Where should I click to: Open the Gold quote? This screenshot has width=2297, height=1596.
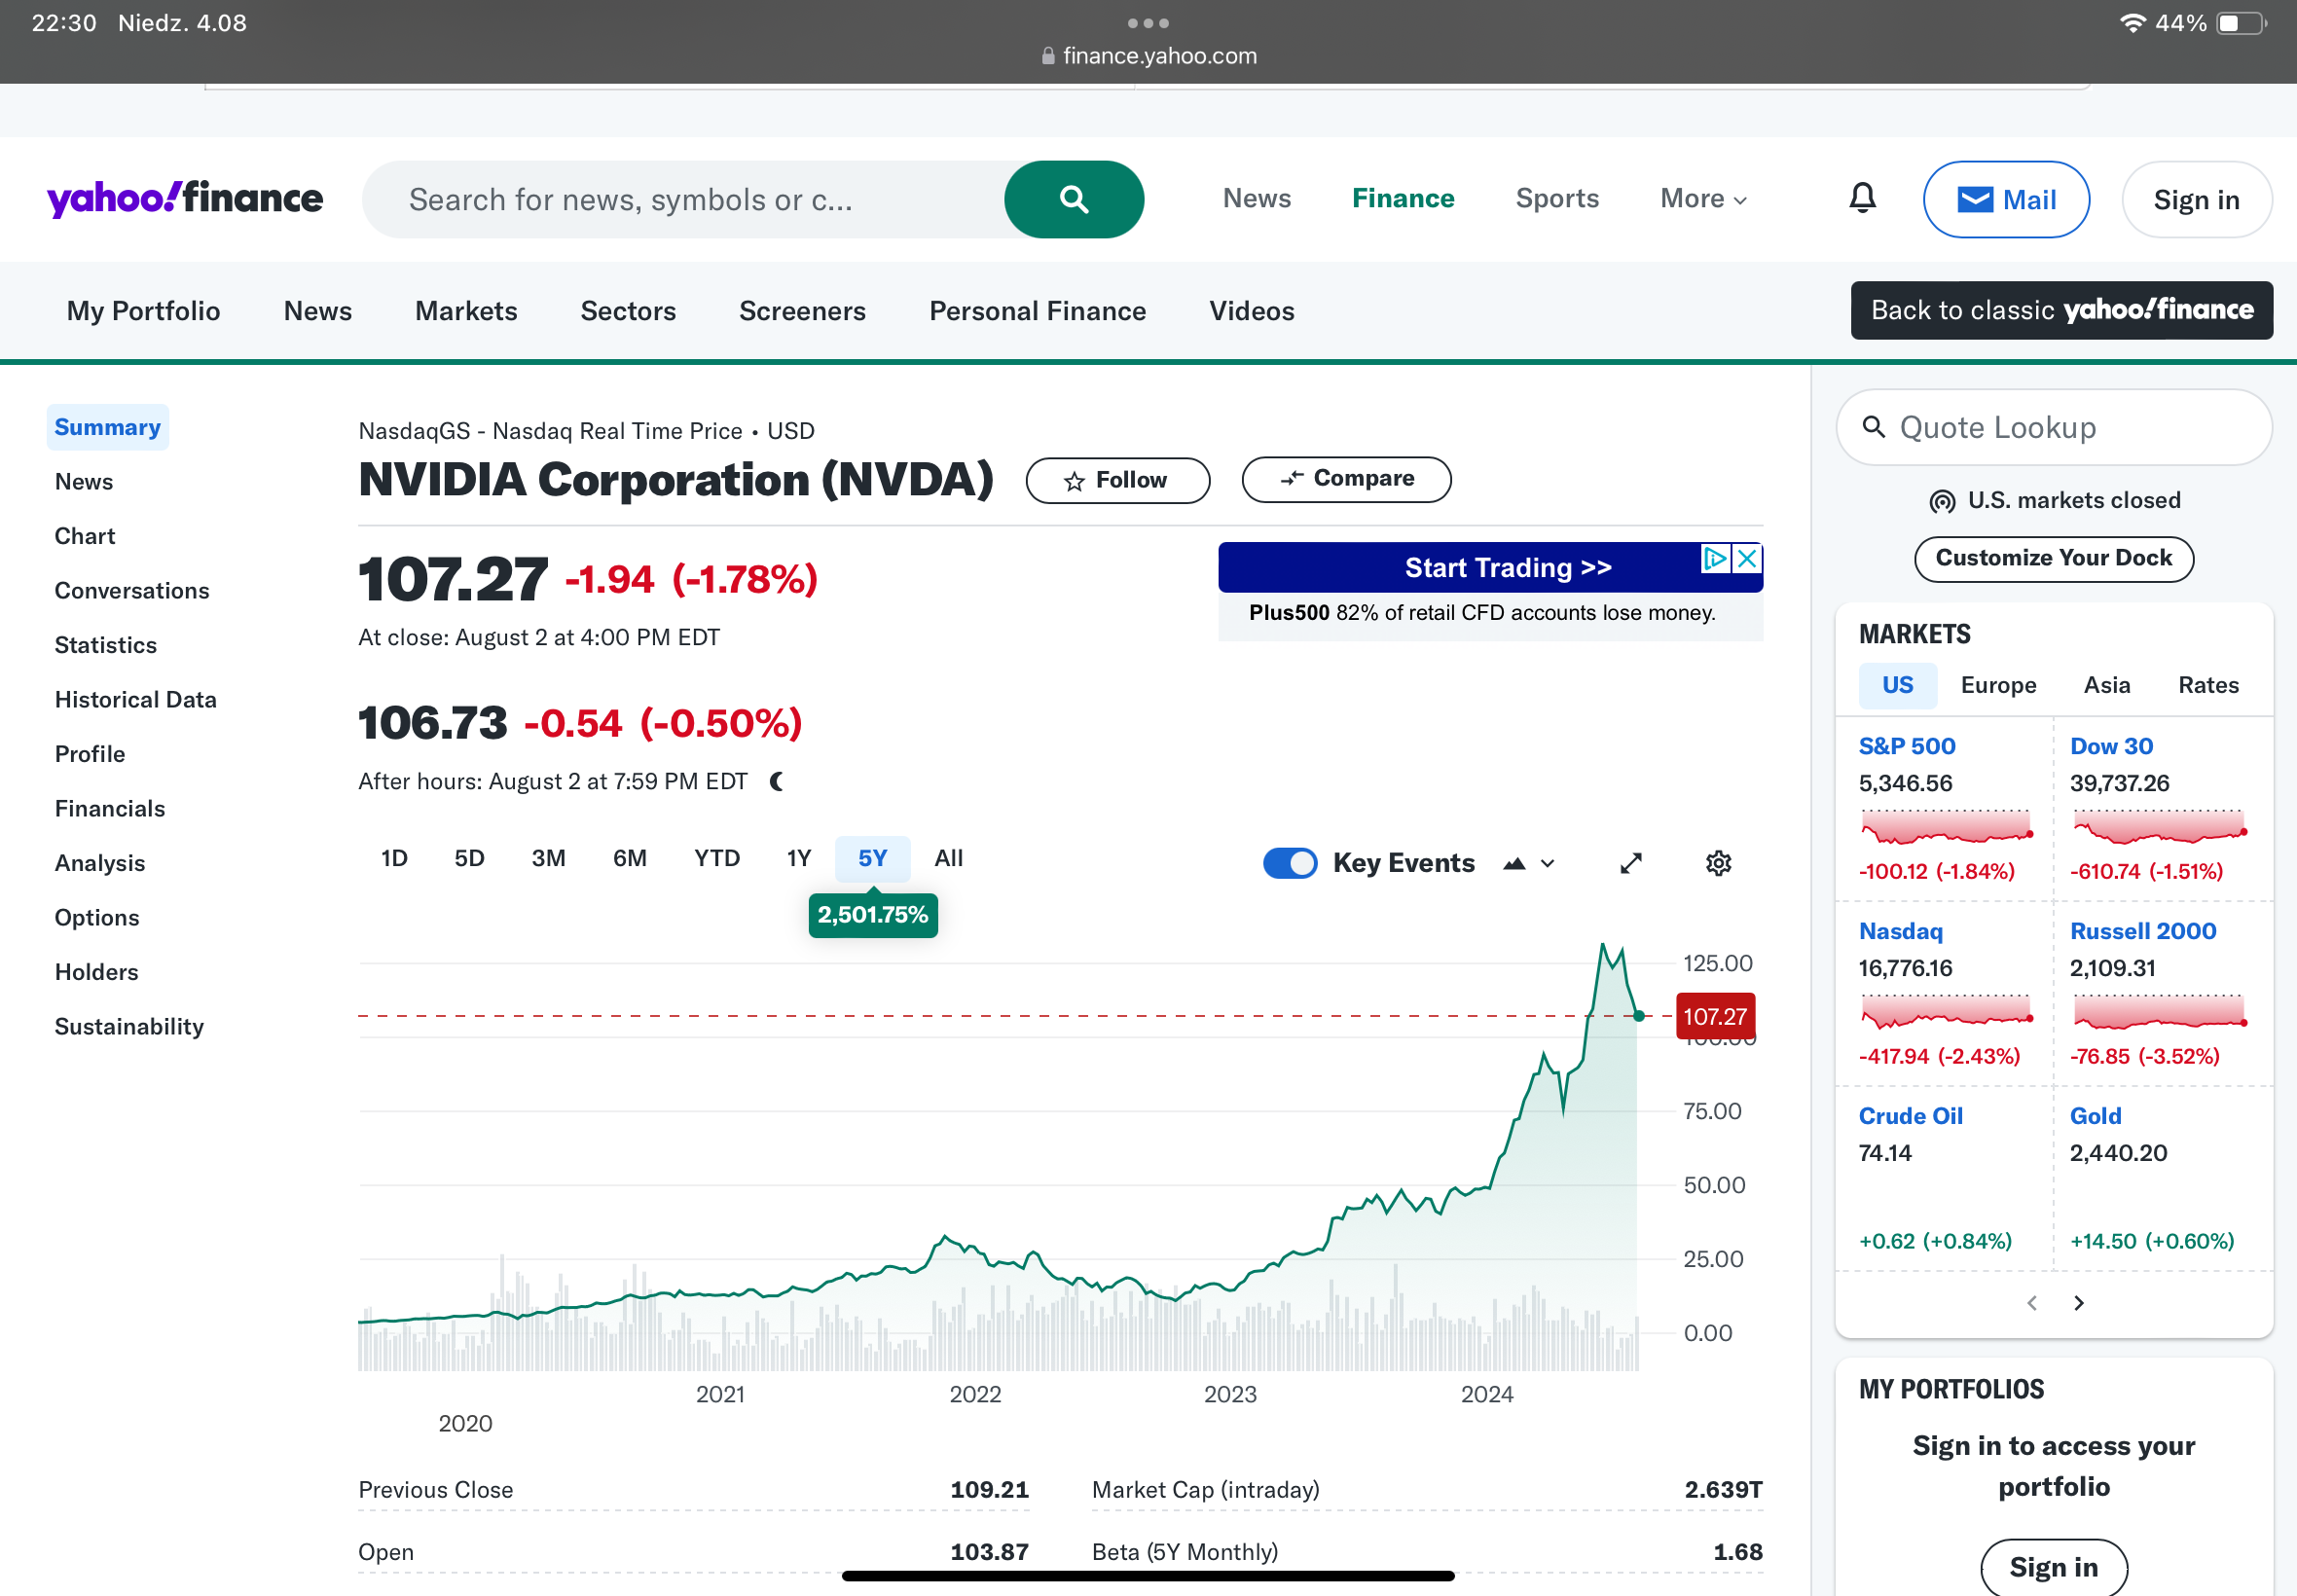tap(2095, 1116)
